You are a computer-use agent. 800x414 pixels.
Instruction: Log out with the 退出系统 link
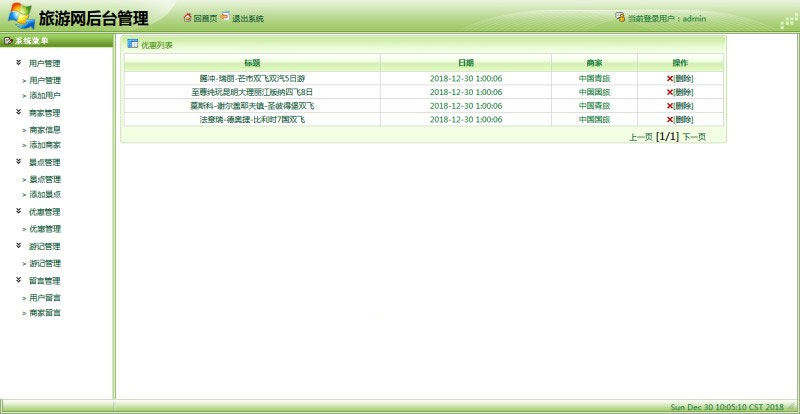[x=248, y=18]
